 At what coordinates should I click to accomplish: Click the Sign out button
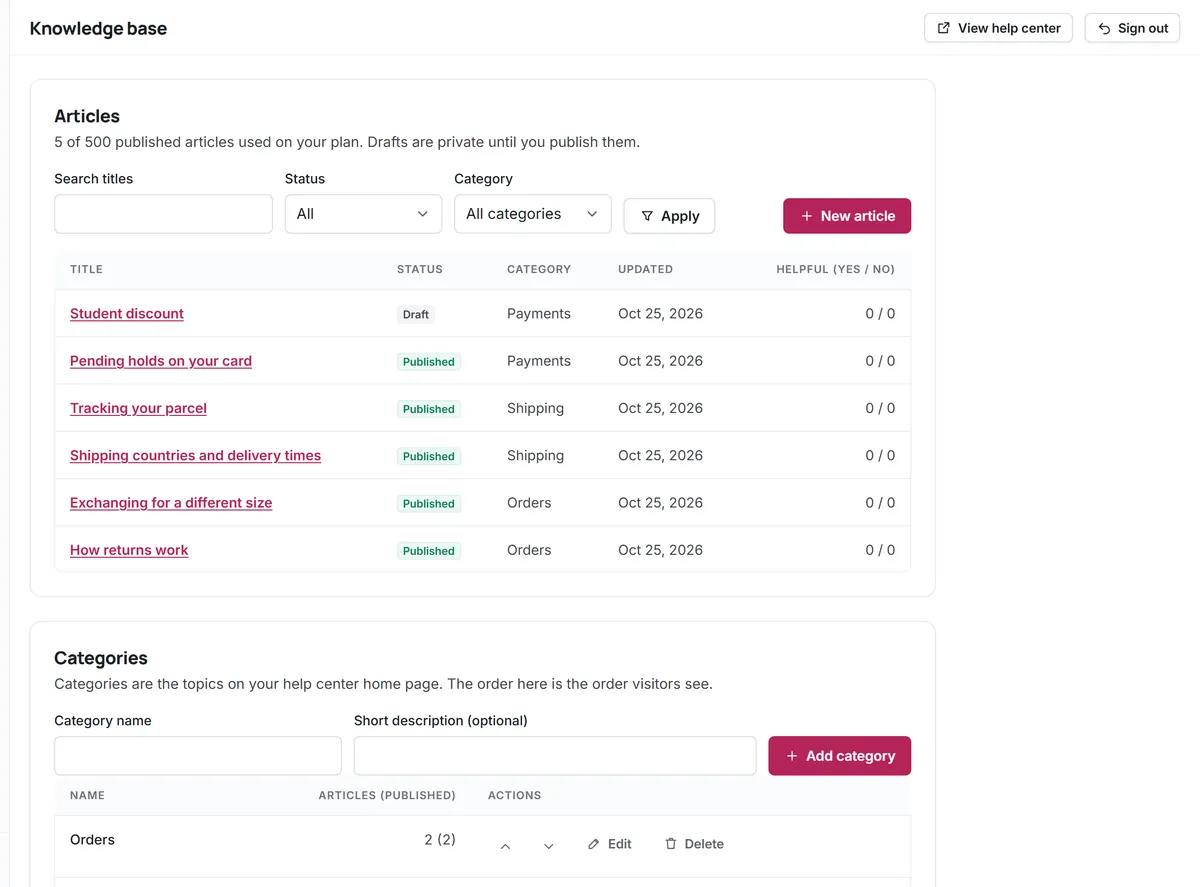coord(1132,28)
